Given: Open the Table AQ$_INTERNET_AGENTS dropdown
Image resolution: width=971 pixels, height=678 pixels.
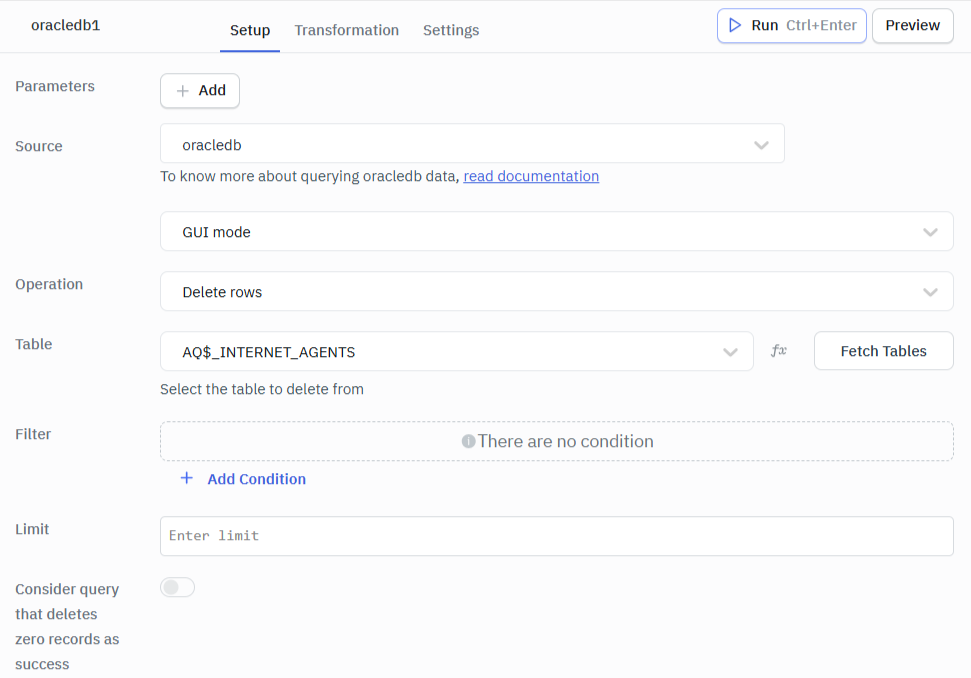Looking at the screenshot, I should point(456,352).
